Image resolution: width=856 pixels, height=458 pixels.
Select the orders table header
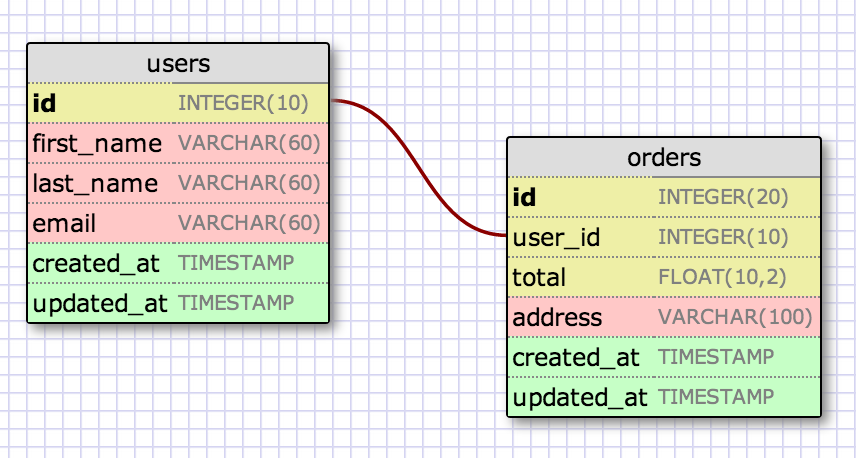663,157
